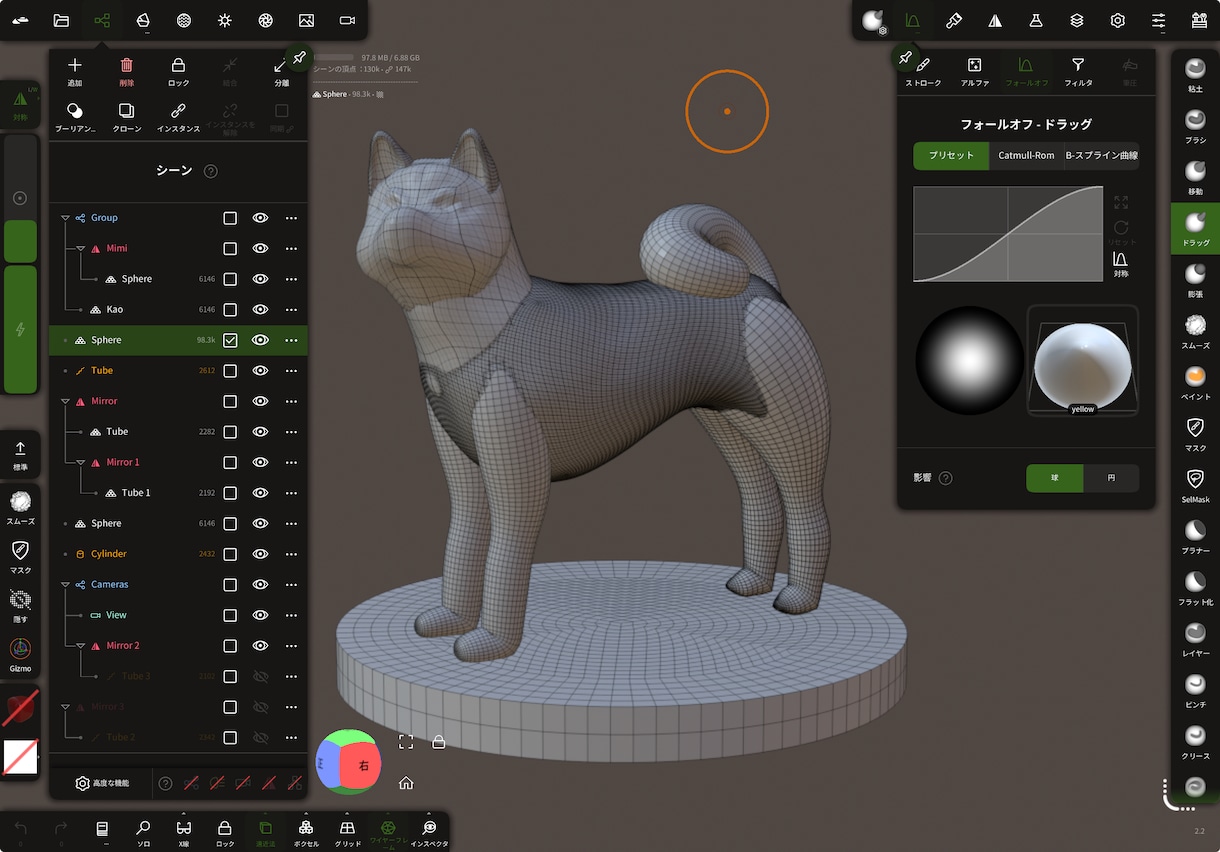
Task: Select the クリース (Crease) tool
Action: [1195, 743]
